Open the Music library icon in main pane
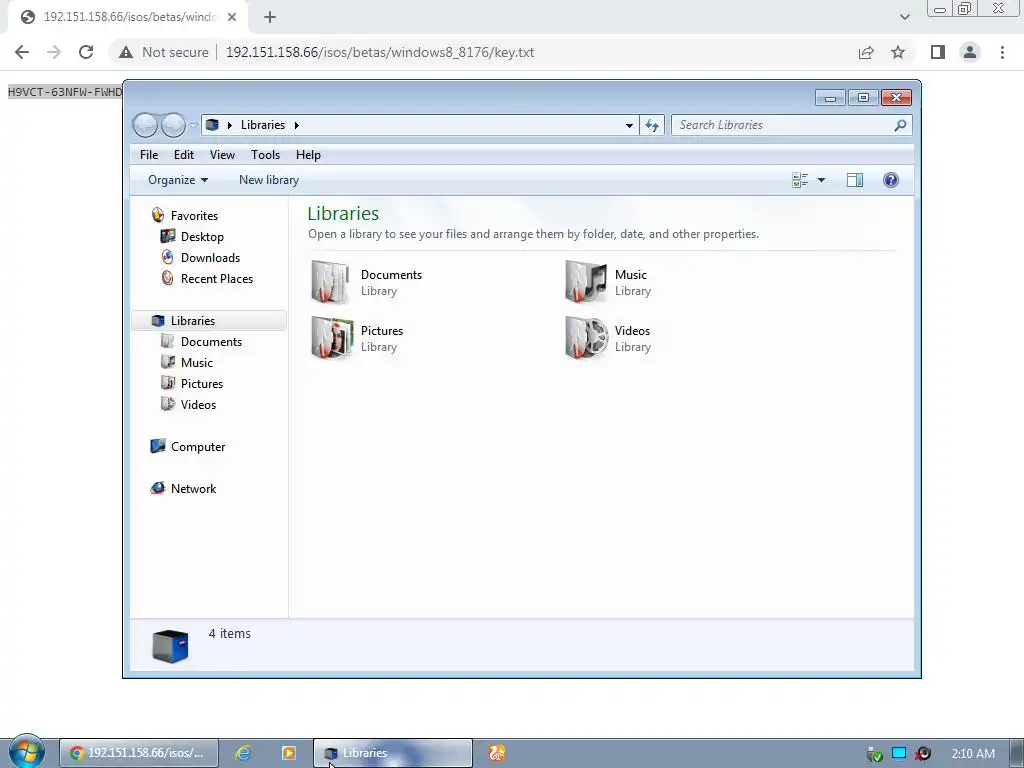This screenshot has height=768, width=1024. 586,282
